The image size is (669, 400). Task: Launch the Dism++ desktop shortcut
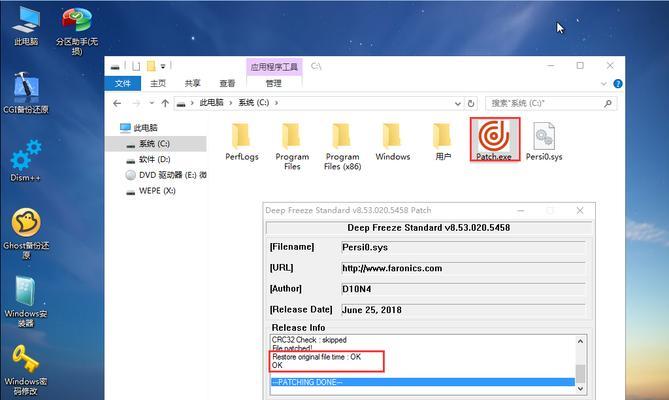(x=26, y=161)
